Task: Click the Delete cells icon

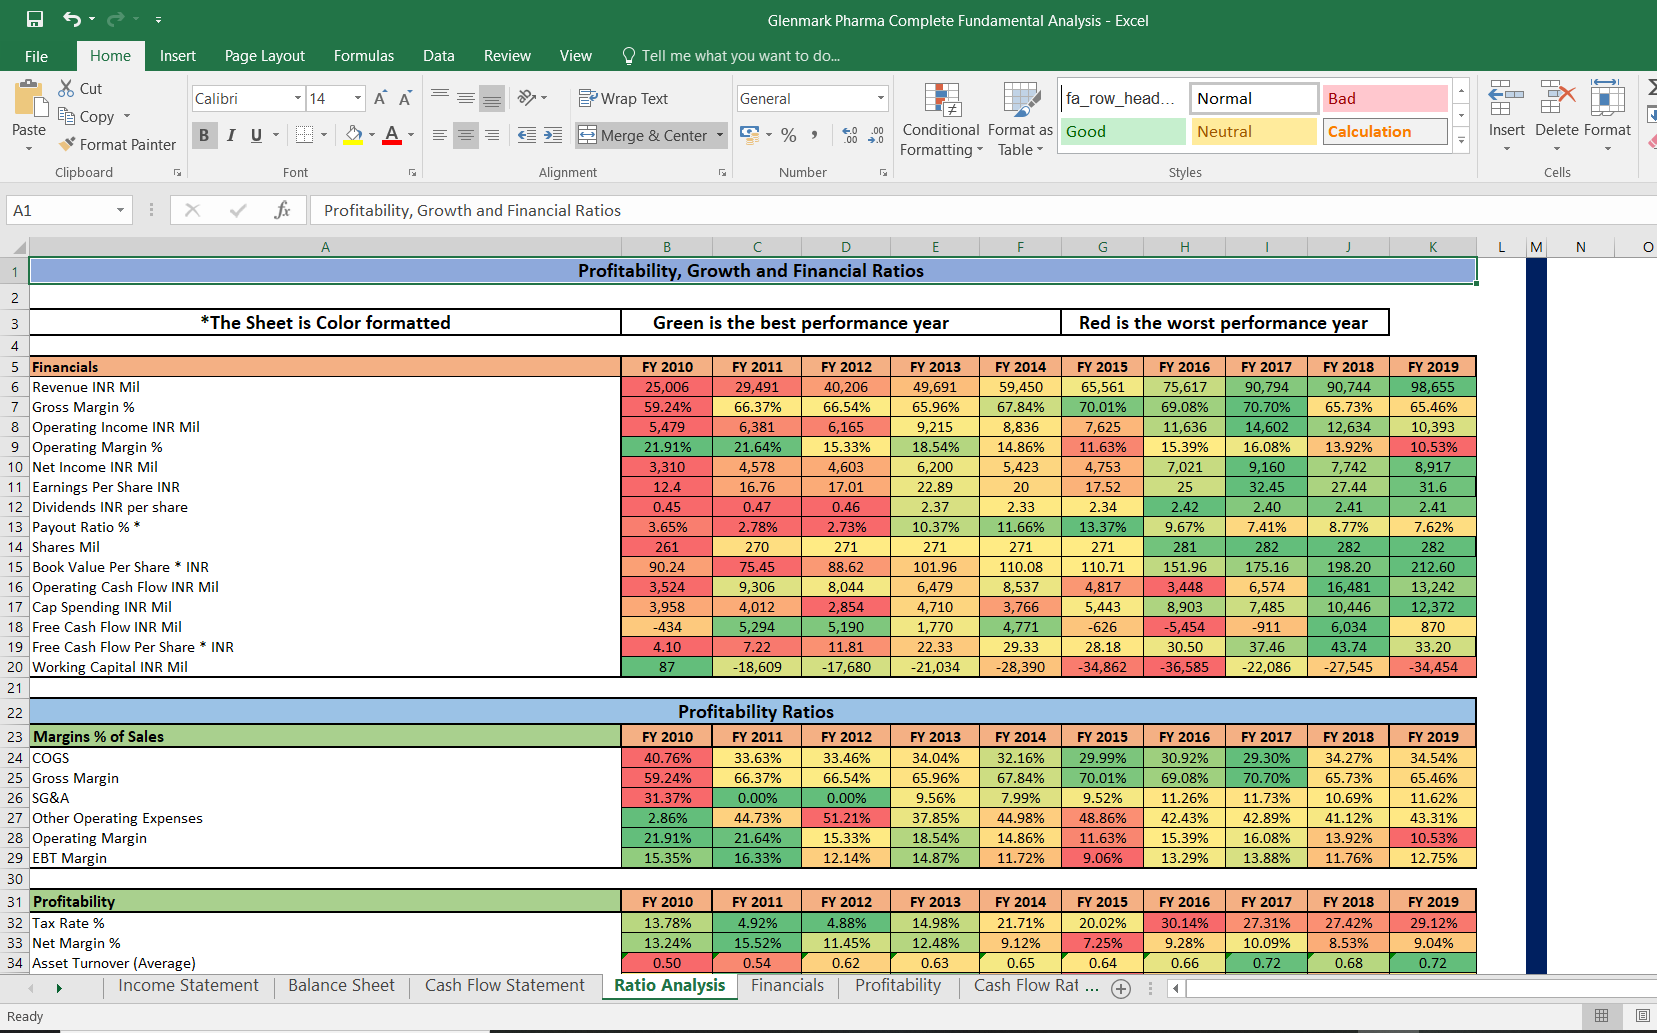Action: 1557,98
